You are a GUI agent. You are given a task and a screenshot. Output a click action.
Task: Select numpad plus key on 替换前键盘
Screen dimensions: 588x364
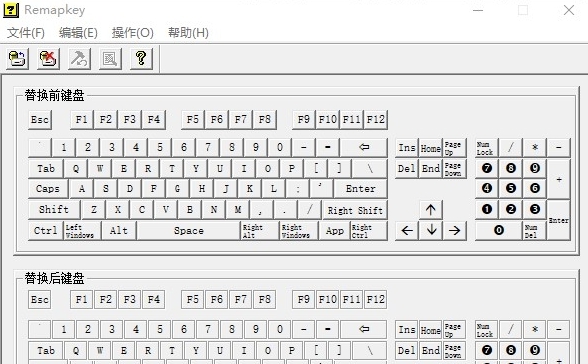tap(559, 179)
